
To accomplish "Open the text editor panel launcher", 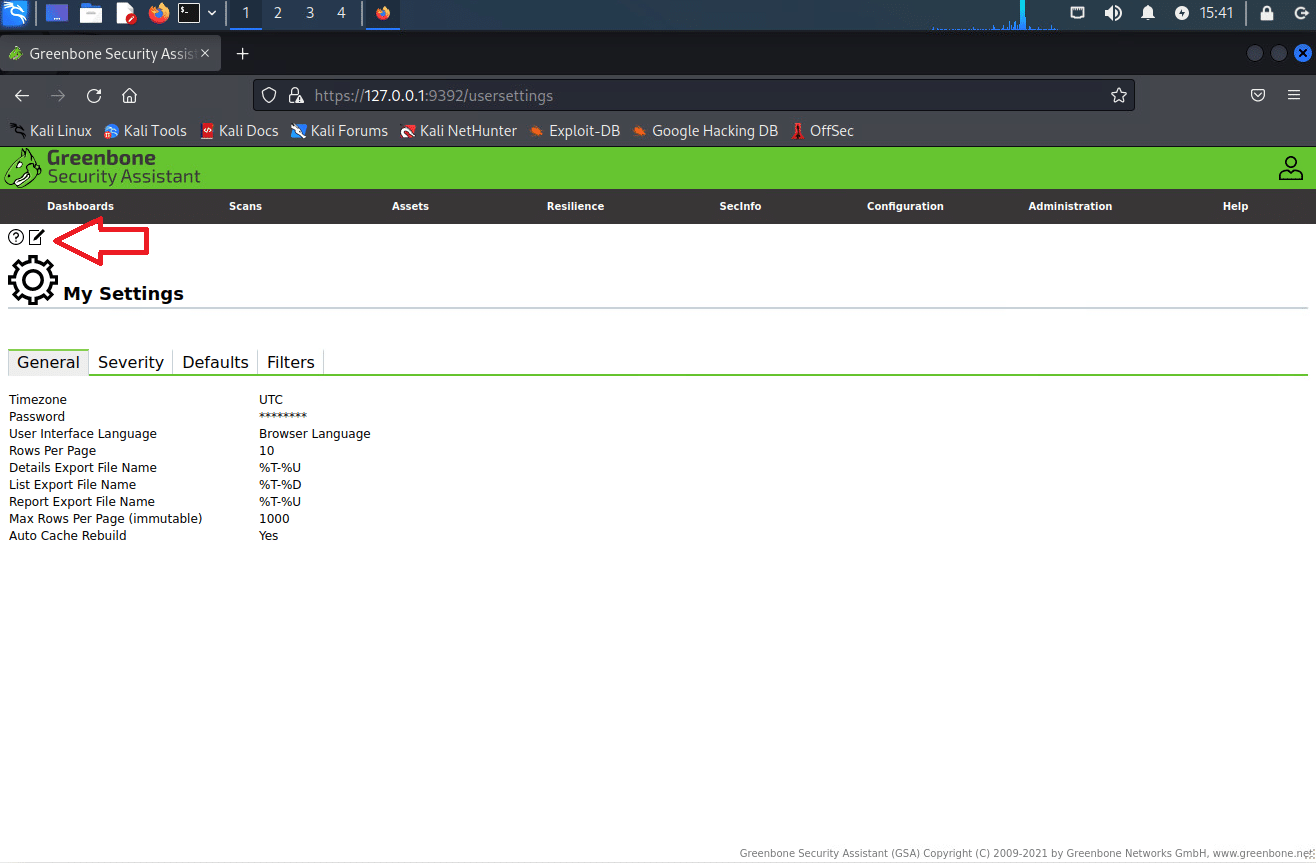I will [x=125, y=13].
